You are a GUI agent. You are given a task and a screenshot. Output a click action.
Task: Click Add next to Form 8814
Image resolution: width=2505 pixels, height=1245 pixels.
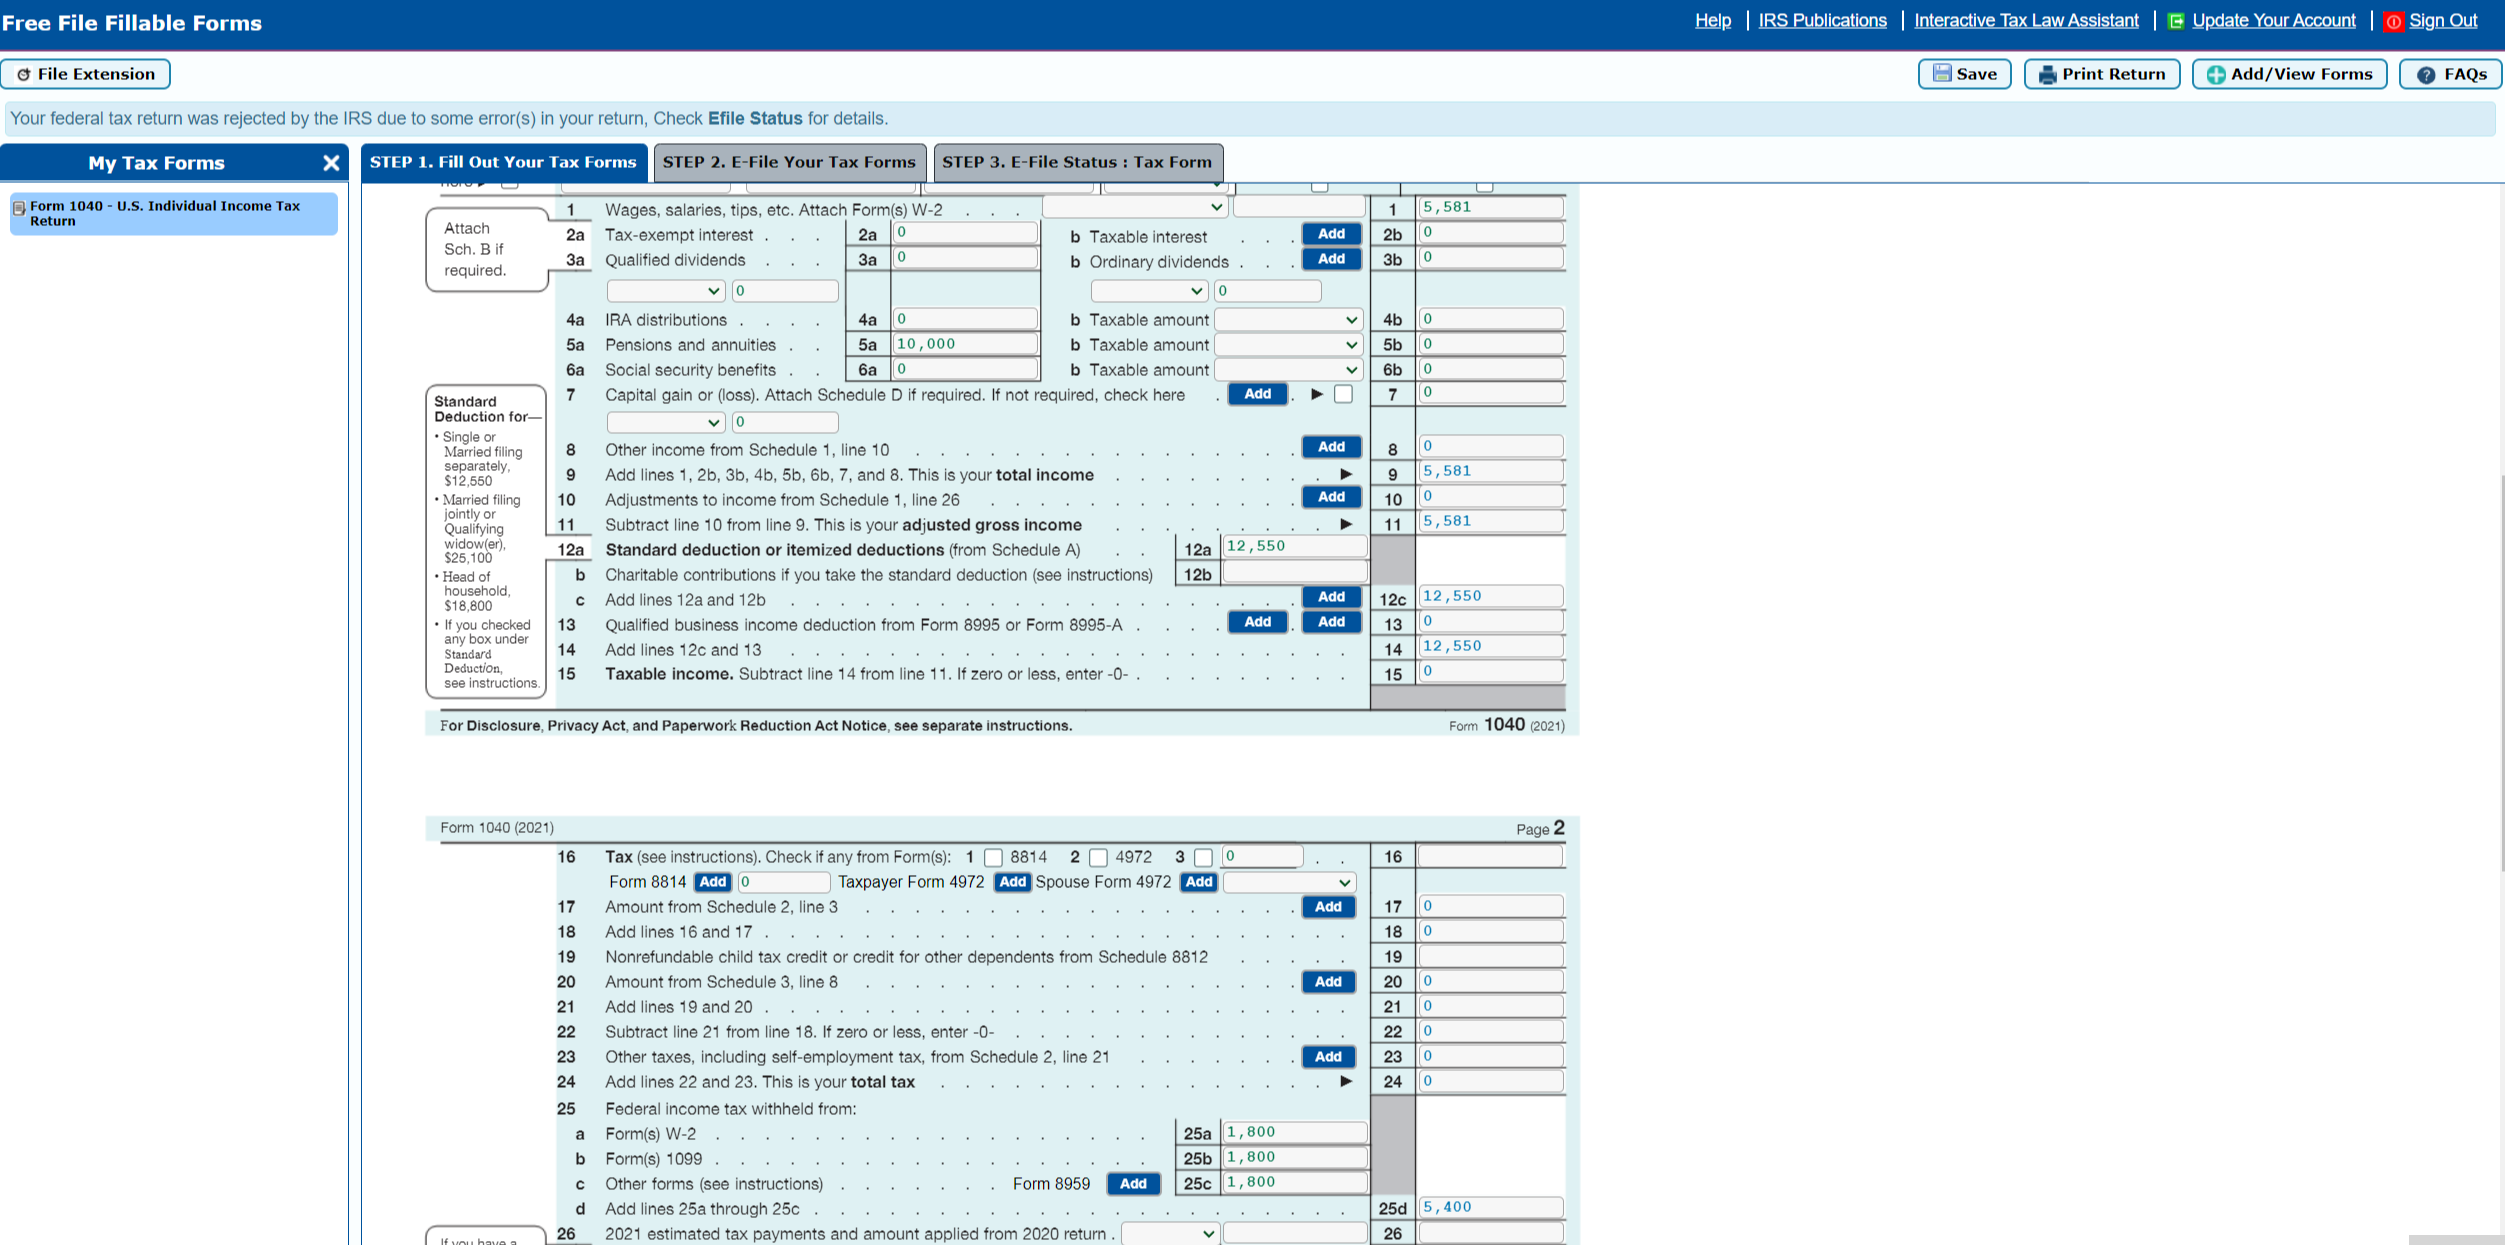(x=713, y=882)
